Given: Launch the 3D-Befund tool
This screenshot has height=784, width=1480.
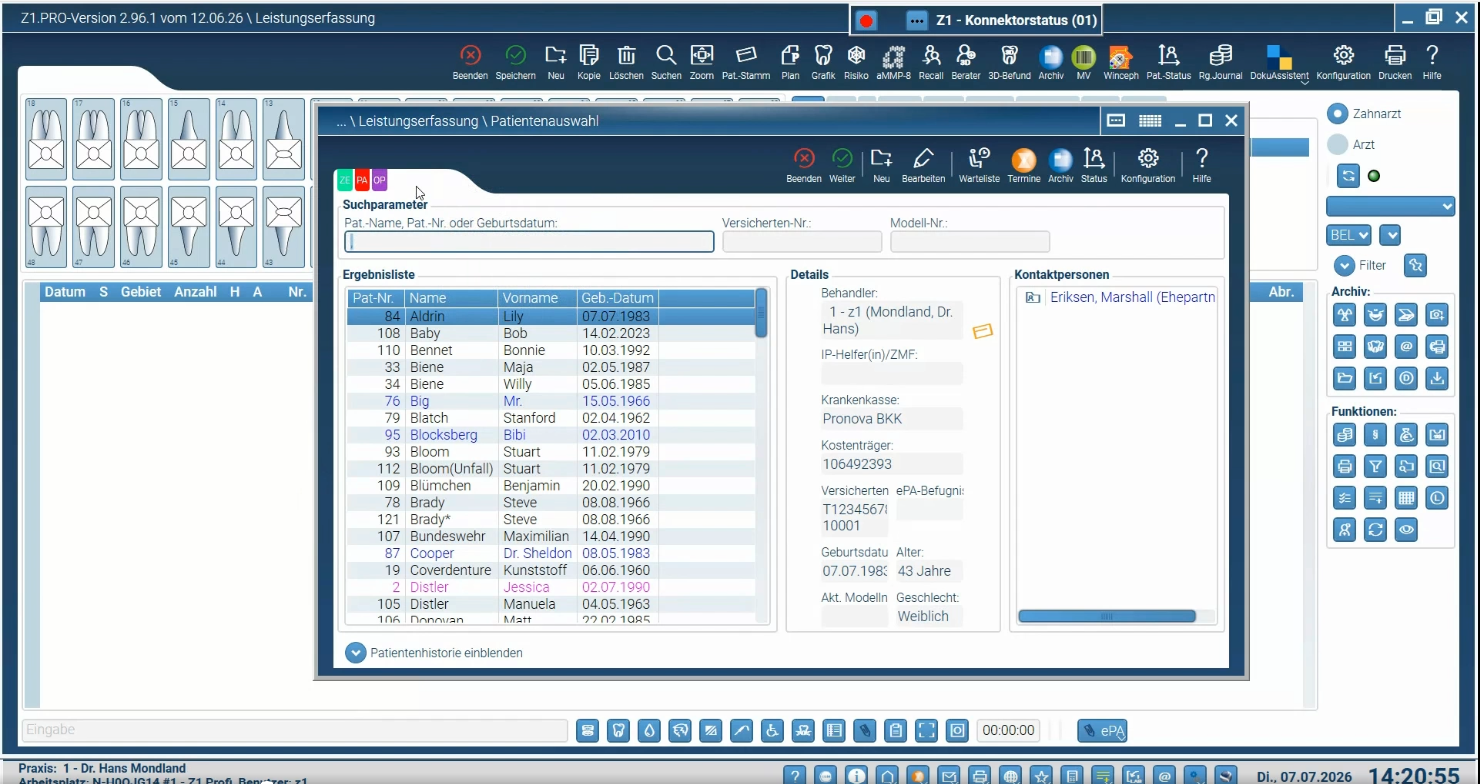Looking at the screenshot, I should [1009, 61].
